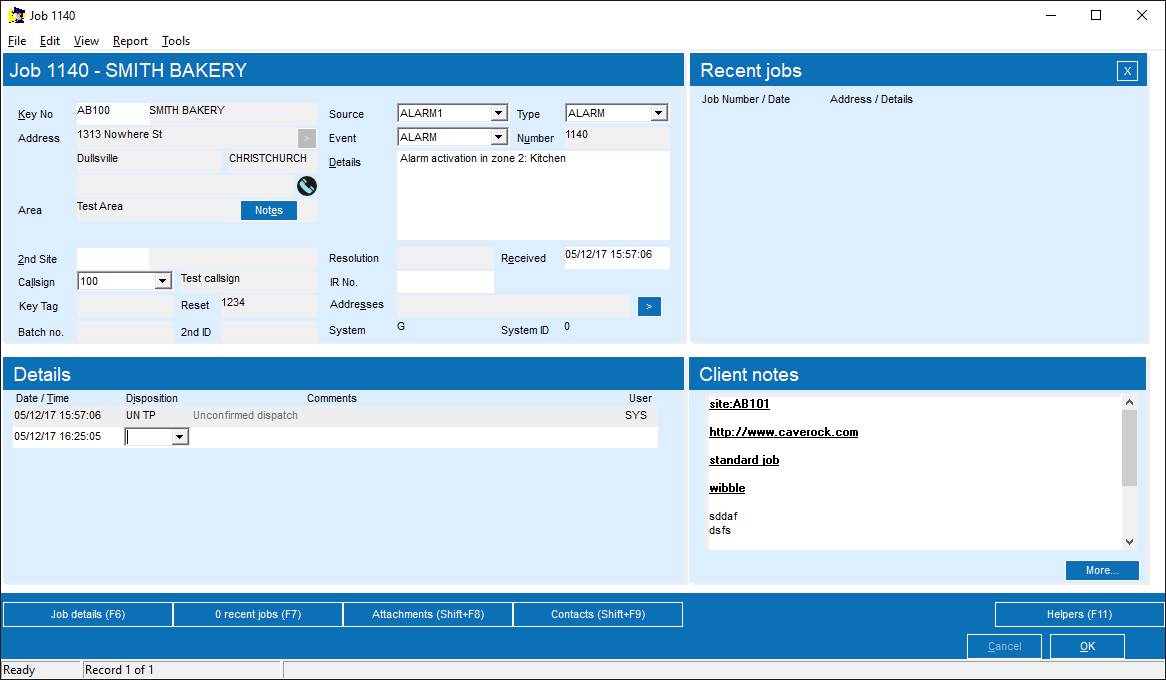Image resolution: width=1166 pixels, height=680 pixels.
Task: Open Attachments (Shift+F8) tab
Action: [x=428, y=615]
